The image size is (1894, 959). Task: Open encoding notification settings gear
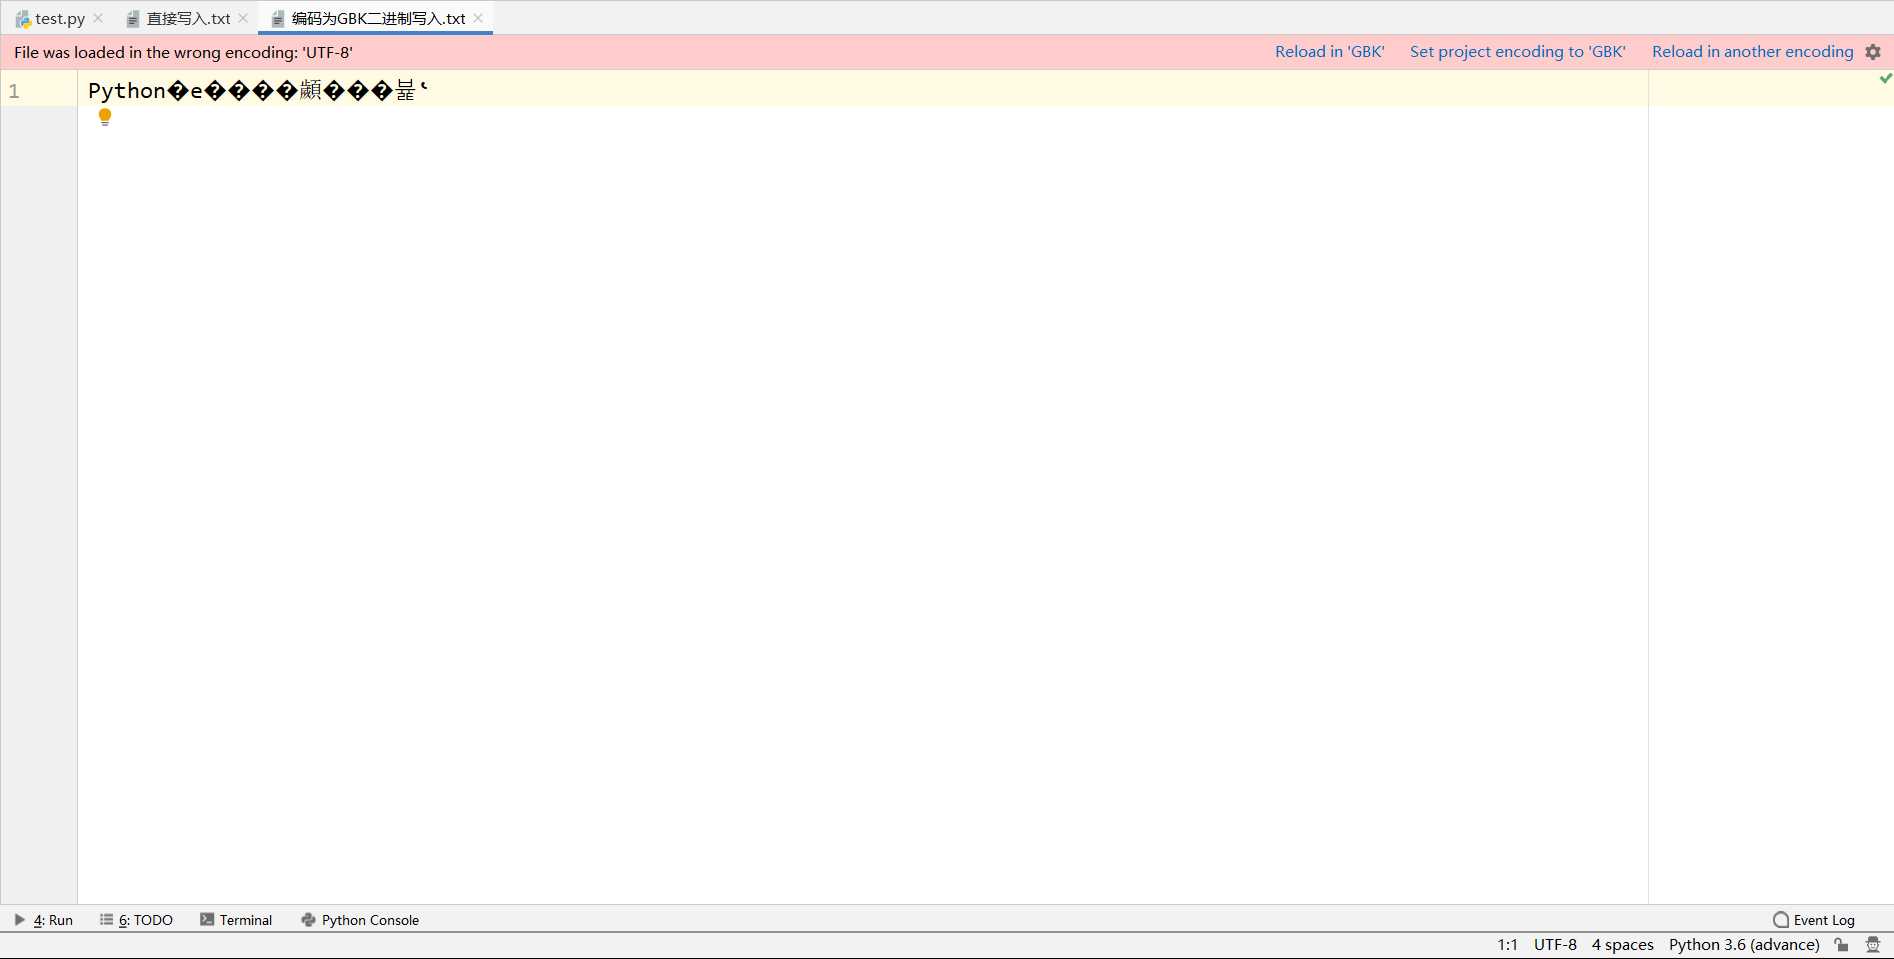pos(1873,52)
